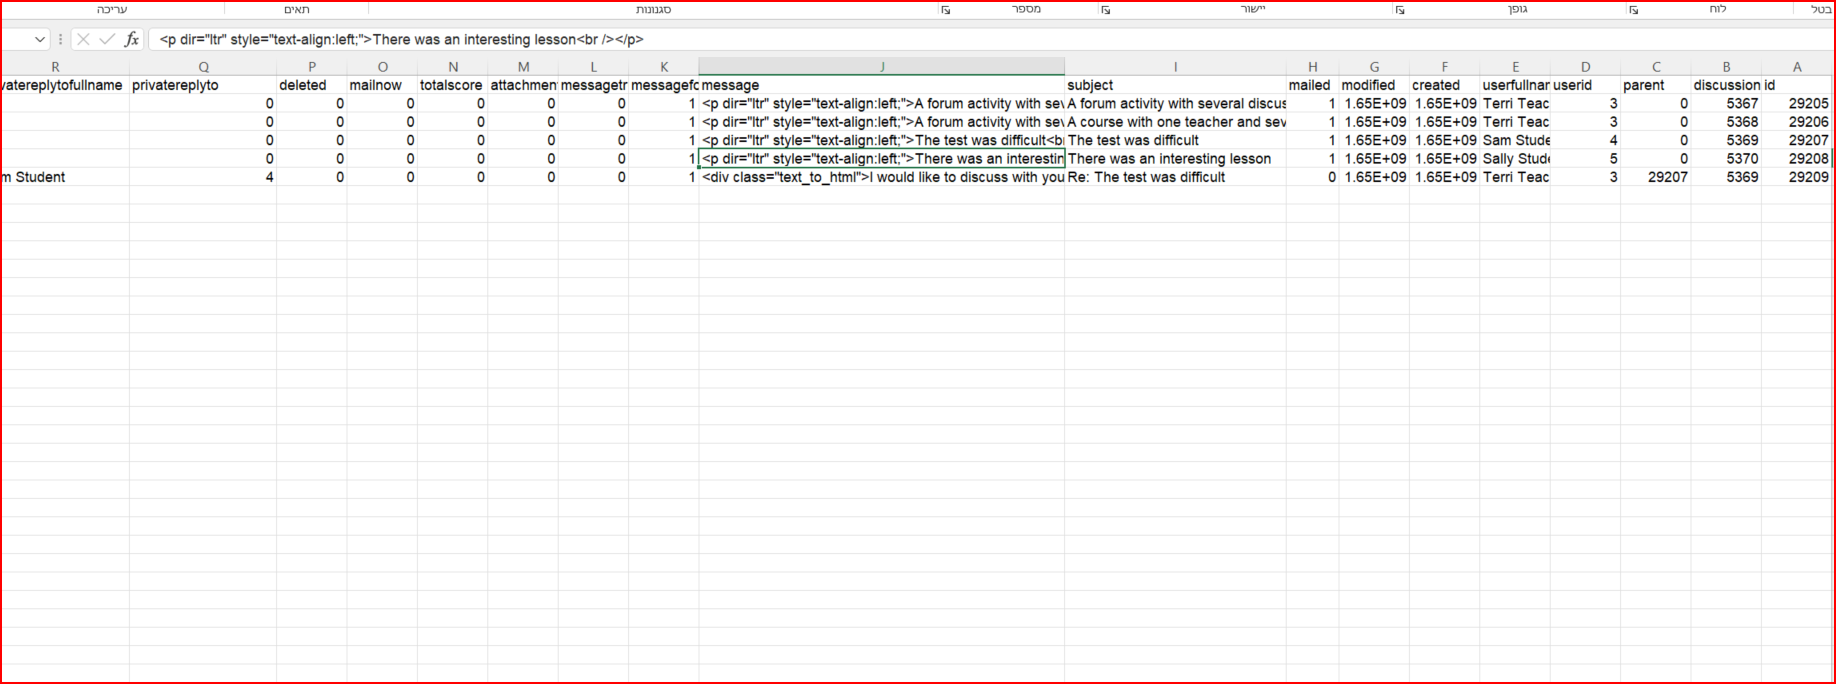Select column N header
The height and width of the screenshot is (684, 1836).
pyautogui.click(x=453, y=67)
